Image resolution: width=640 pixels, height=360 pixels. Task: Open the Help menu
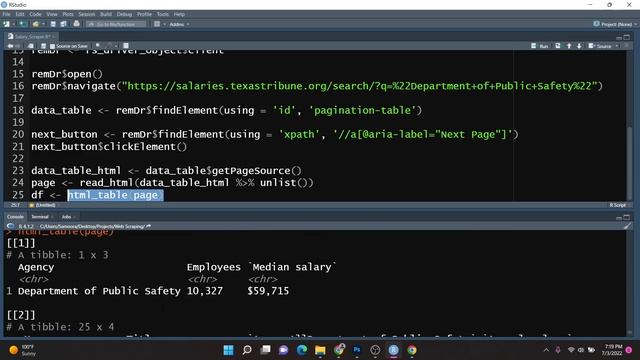[x=179, y=14]
